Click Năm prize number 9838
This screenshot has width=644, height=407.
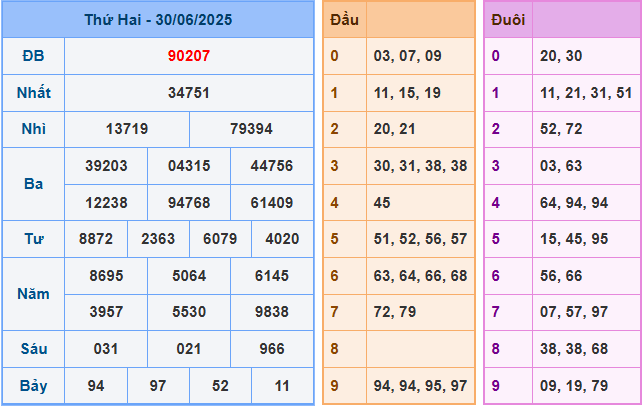[x=272, y=313]
